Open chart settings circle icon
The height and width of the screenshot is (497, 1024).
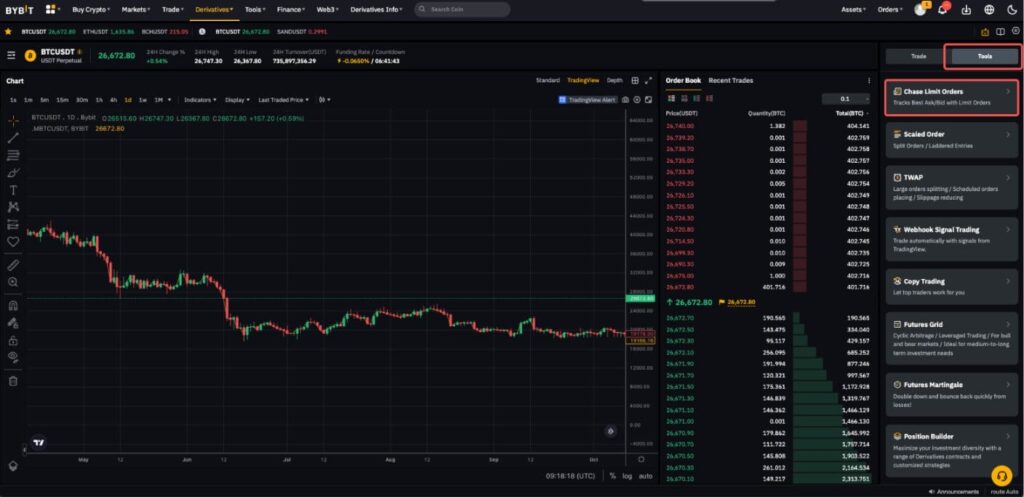(x=637, y=100)
